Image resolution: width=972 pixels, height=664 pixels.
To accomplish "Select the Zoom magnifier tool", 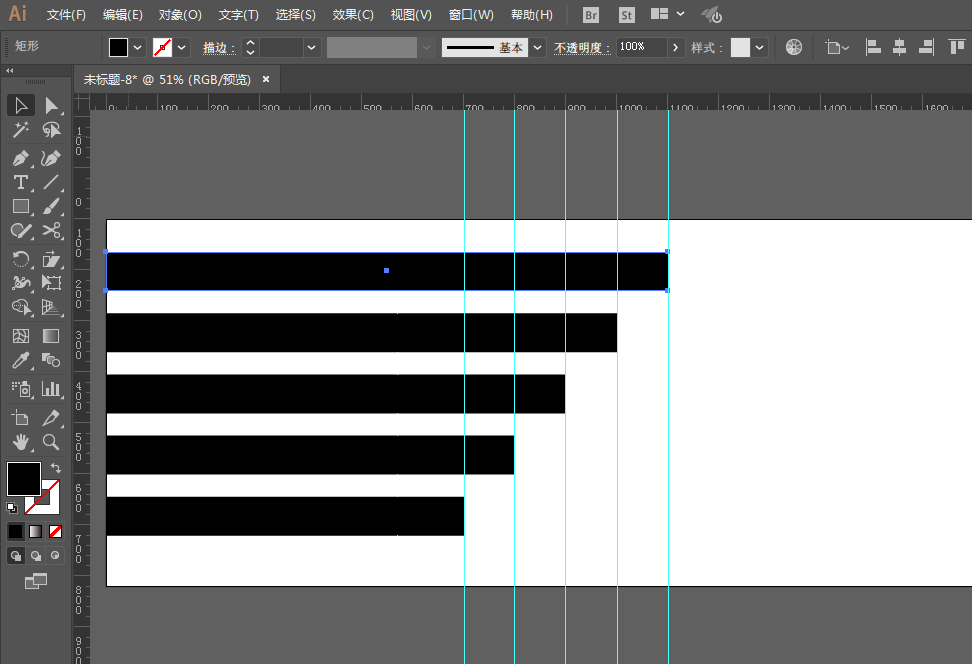I will (51, 442).
